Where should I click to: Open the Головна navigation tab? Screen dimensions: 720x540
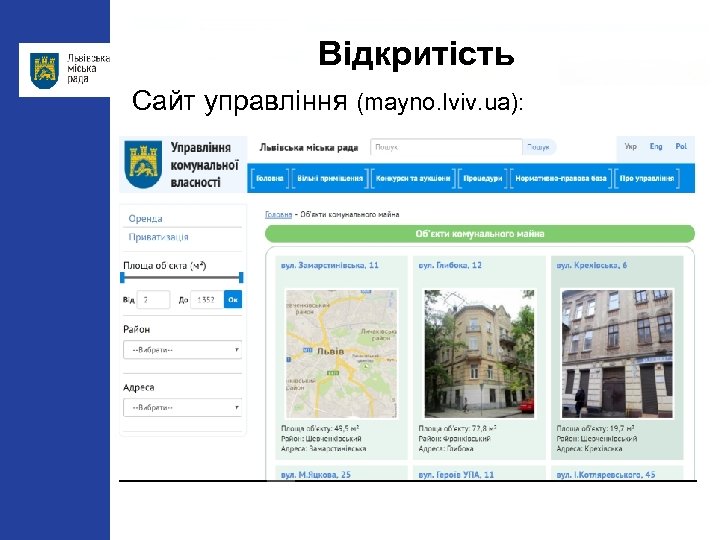point(270,179)
